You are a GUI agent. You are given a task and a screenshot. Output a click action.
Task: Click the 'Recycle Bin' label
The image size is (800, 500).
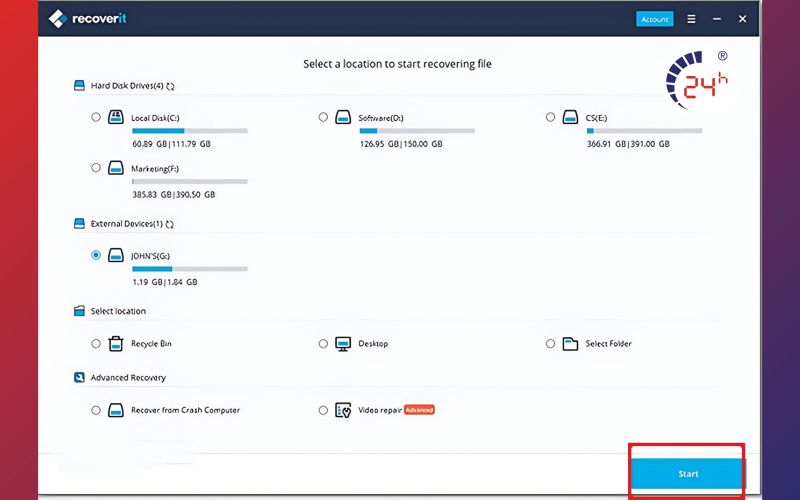151,344
